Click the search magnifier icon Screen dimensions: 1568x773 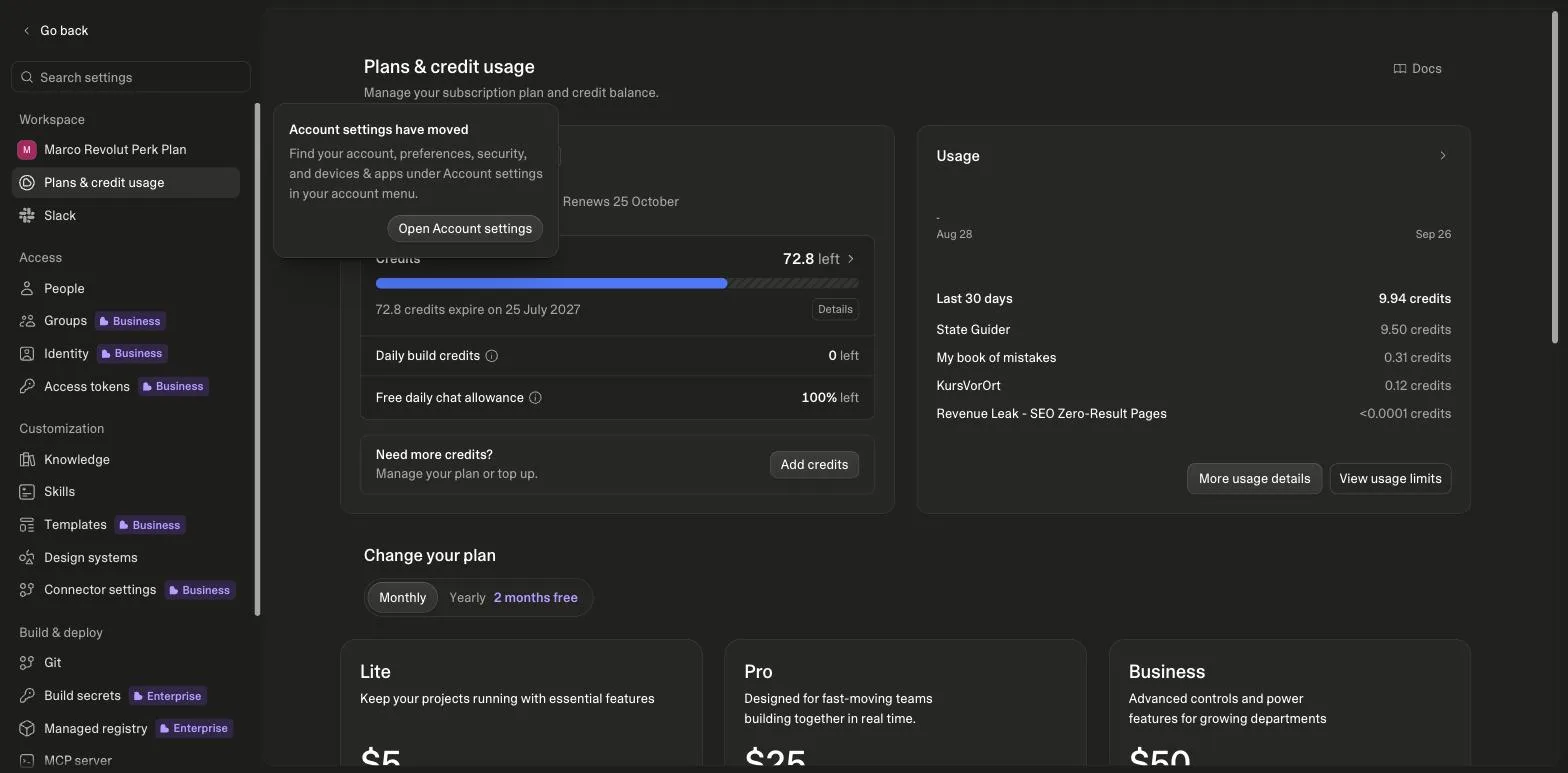pos(27,77)
